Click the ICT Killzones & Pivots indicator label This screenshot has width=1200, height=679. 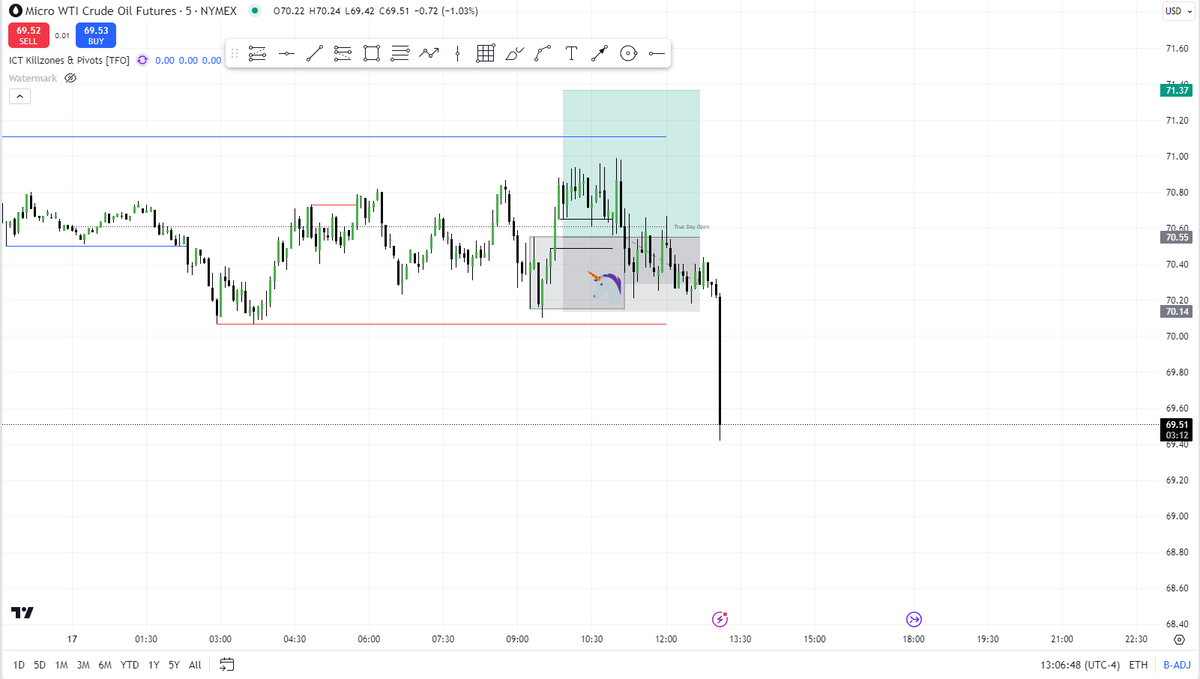coord(69,60)
